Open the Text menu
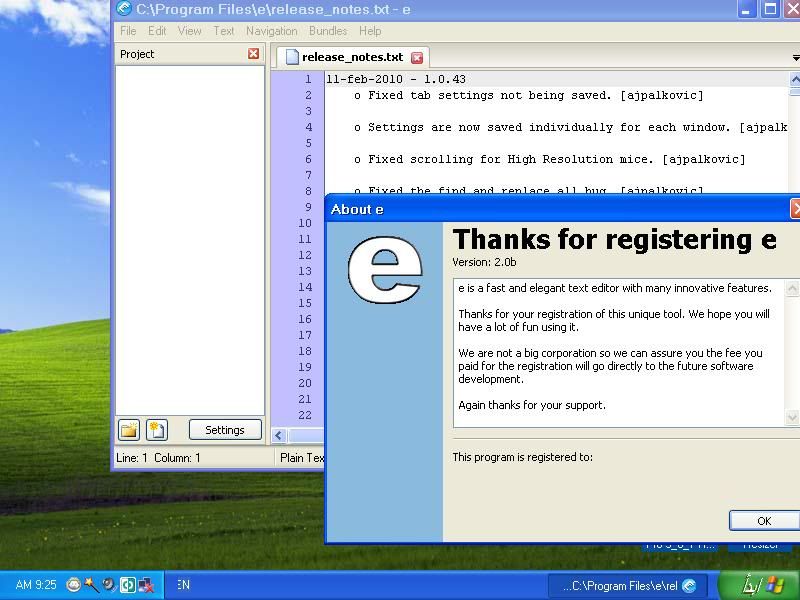The width and height of the screenshot is (800, 600). point(223,31)
